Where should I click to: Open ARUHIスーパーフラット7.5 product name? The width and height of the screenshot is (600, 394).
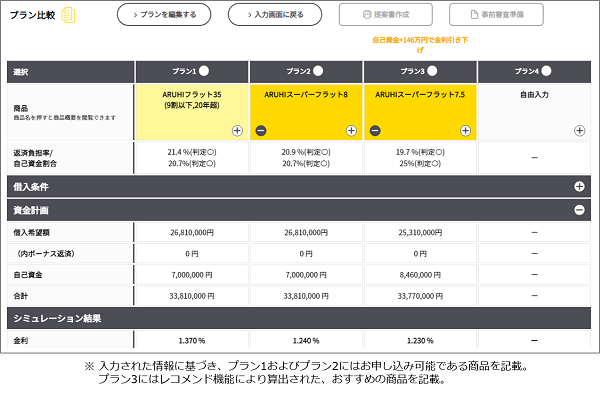(x=420, y=94)
